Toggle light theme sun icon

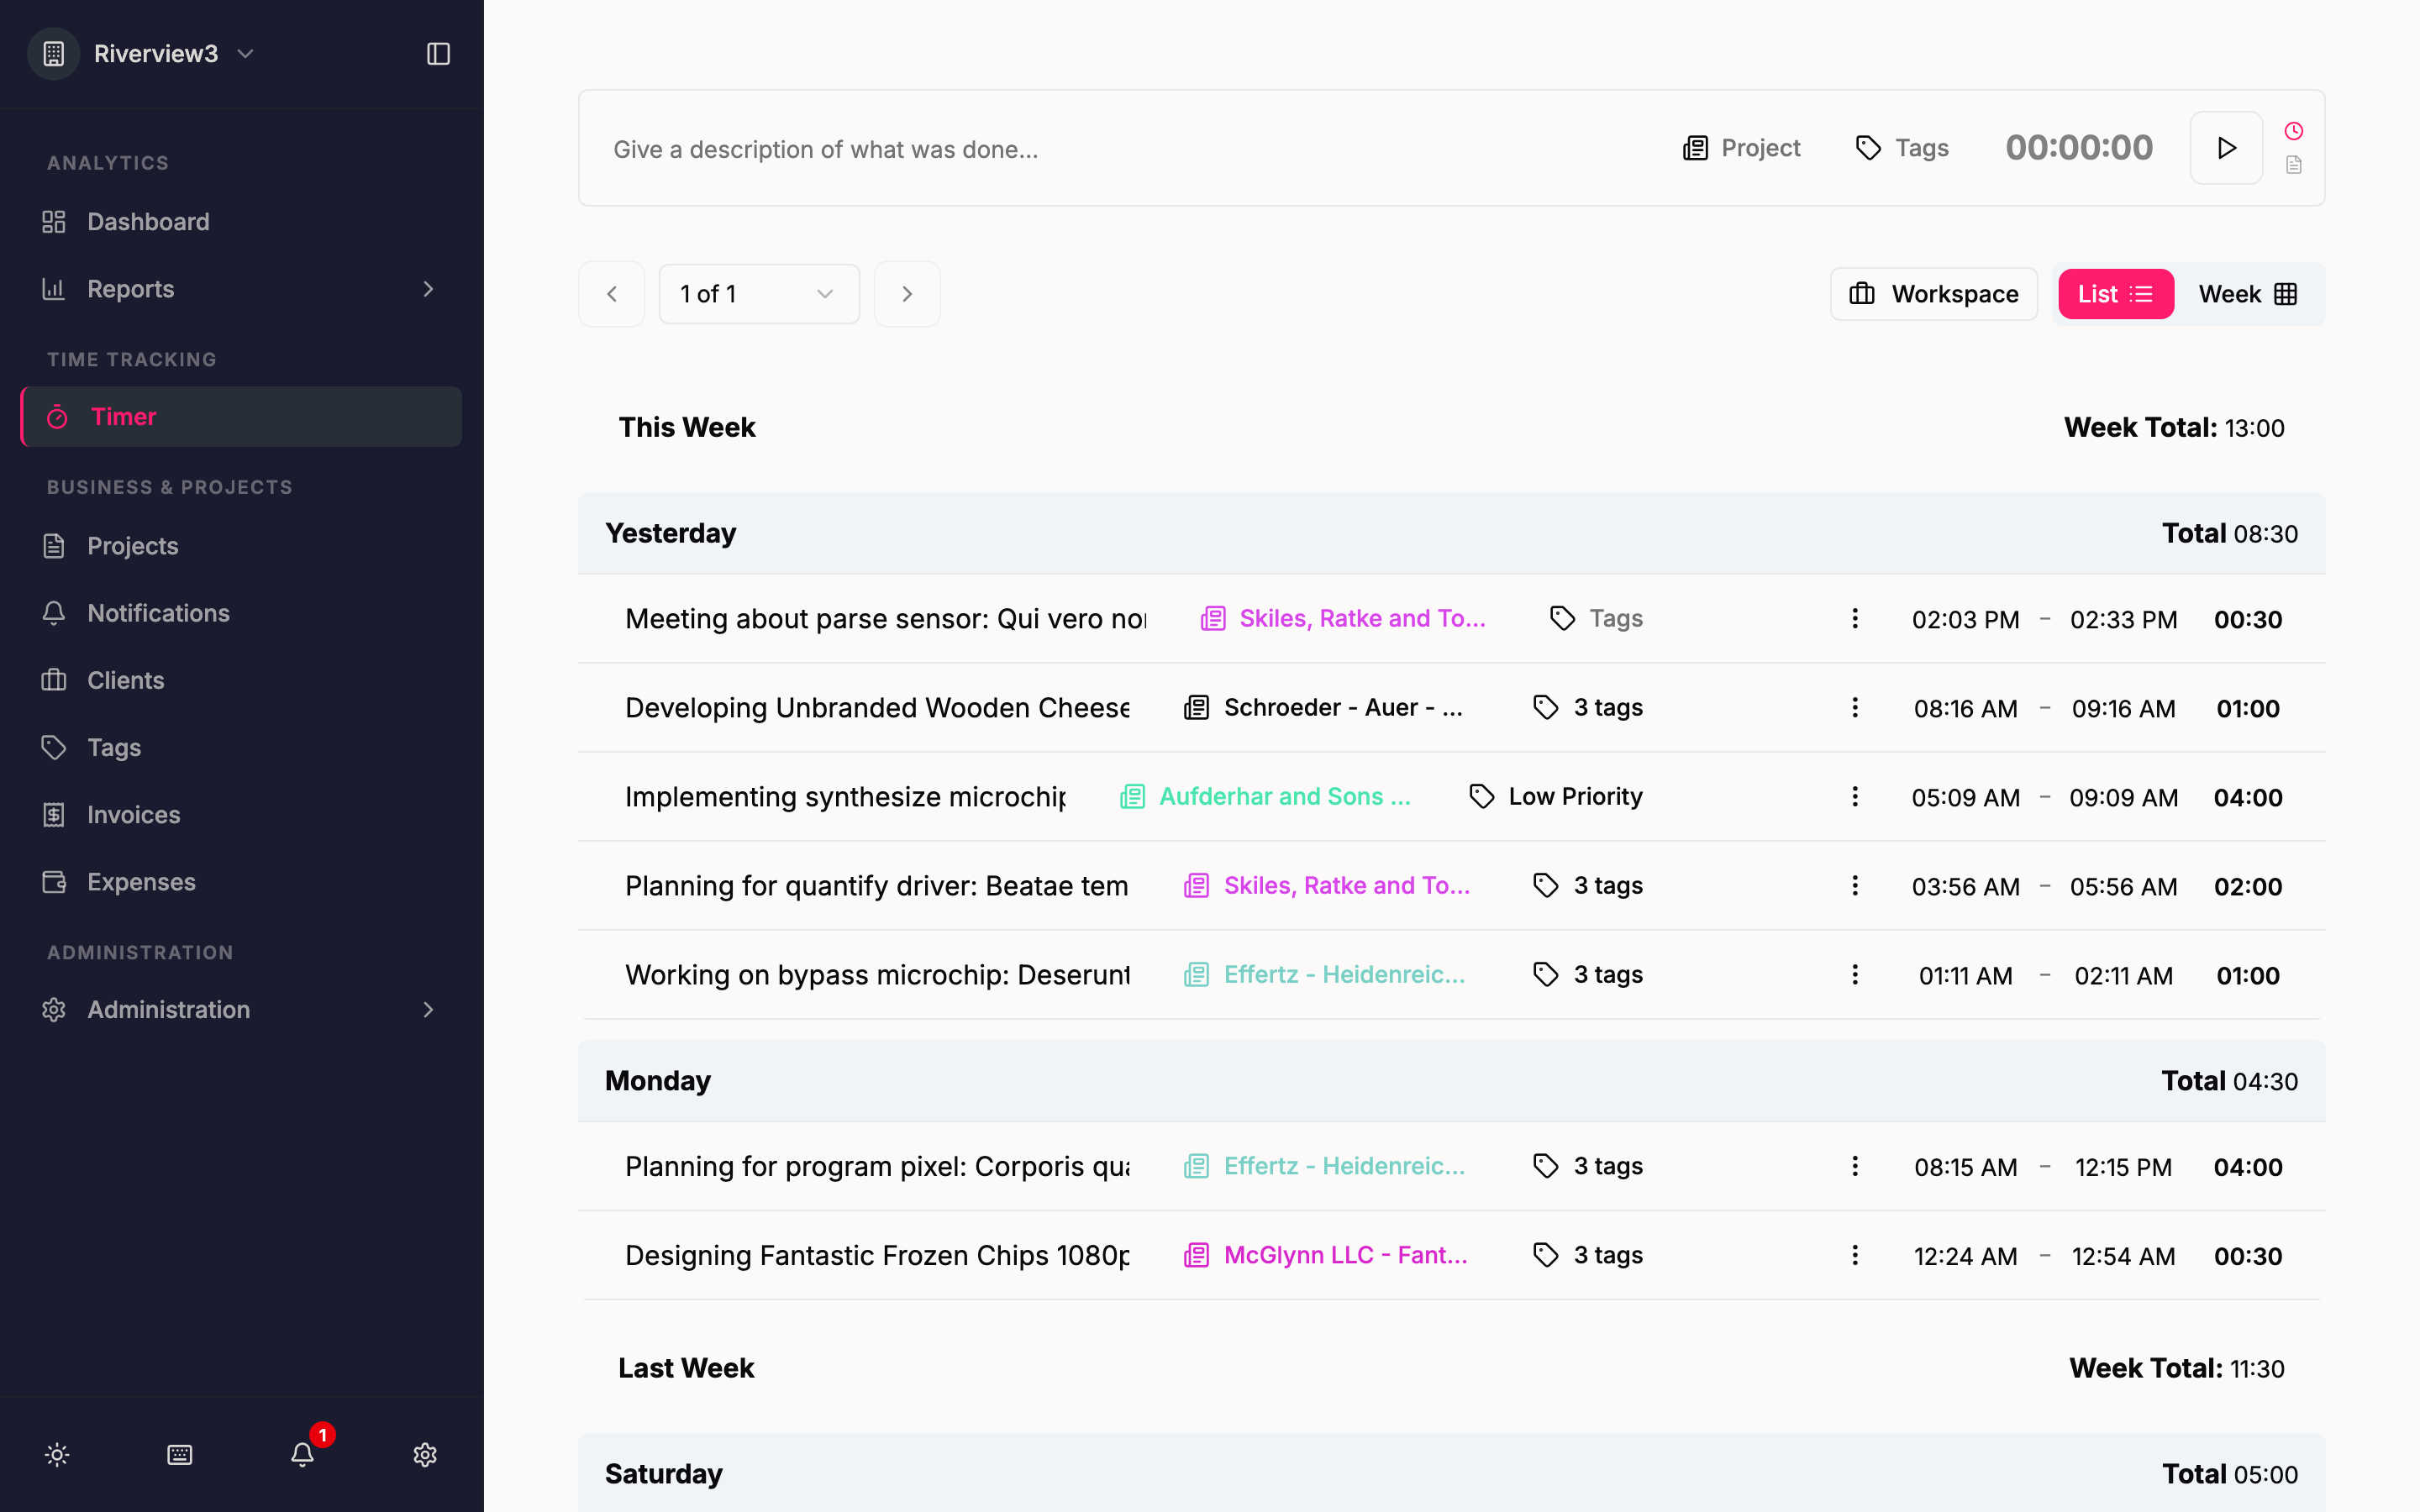click(57, 1455)
